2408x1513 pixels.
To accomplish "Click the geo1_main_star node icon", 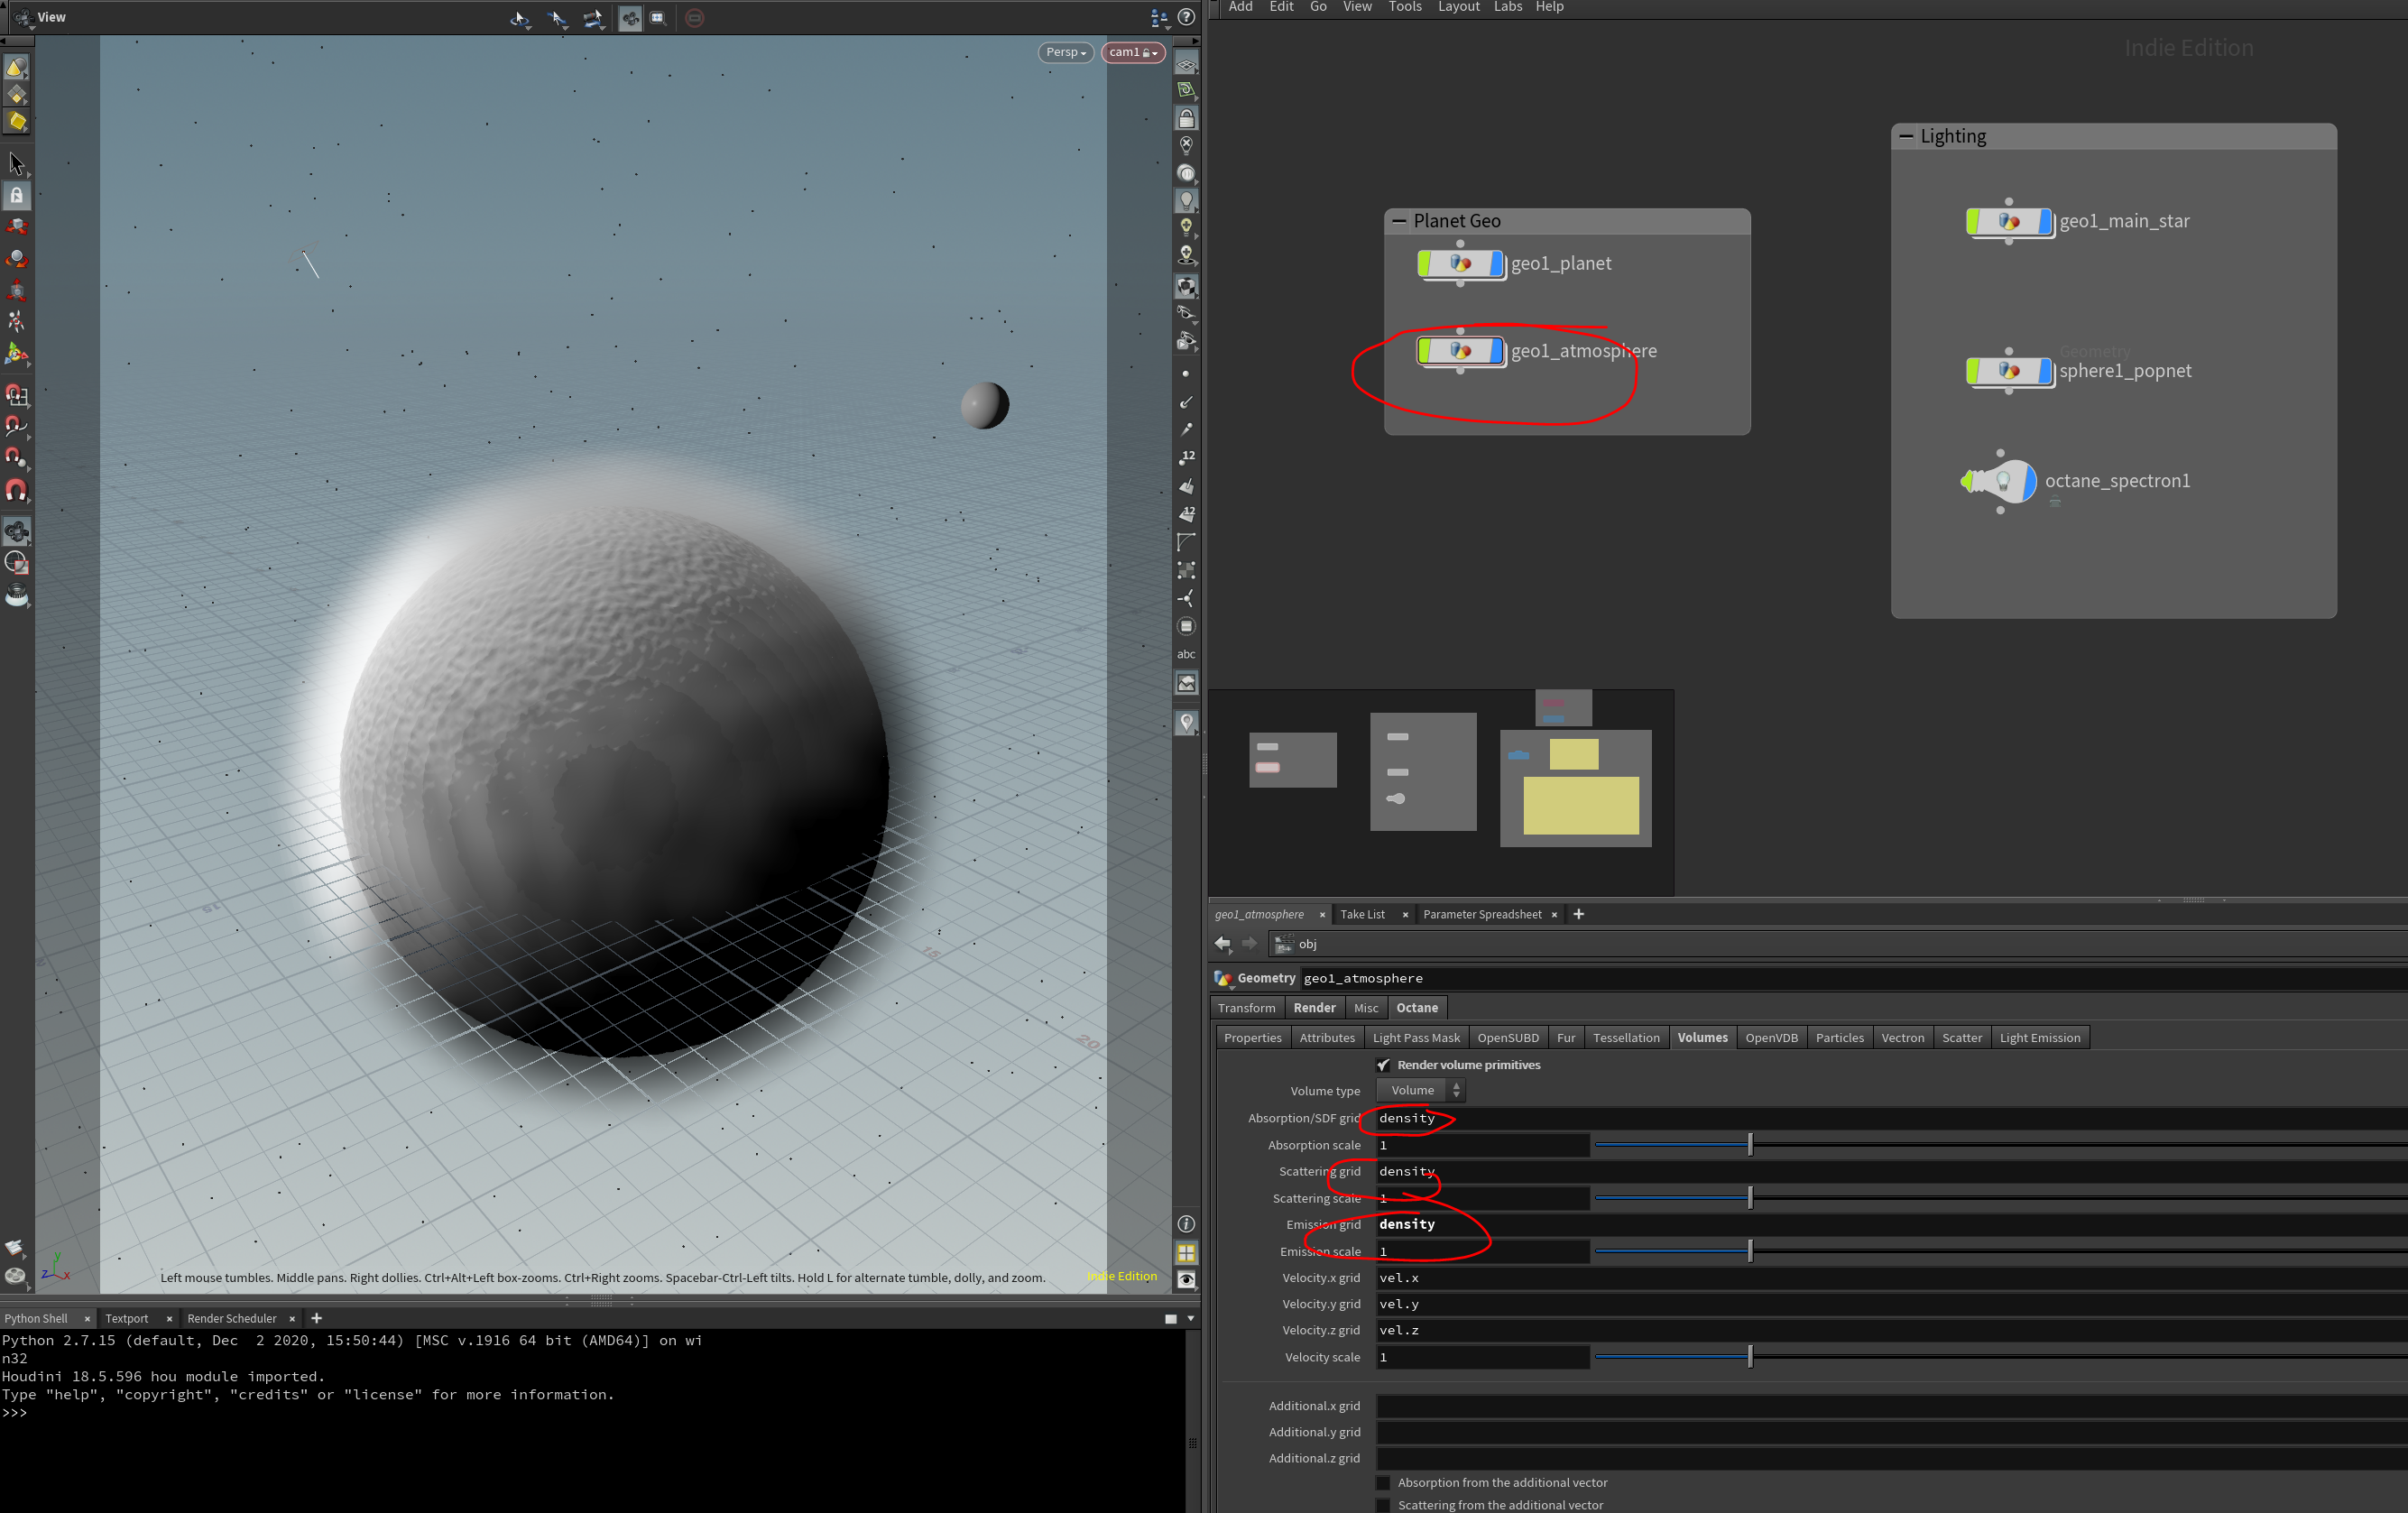I will pyautogui.click(x=2008, y=222).
